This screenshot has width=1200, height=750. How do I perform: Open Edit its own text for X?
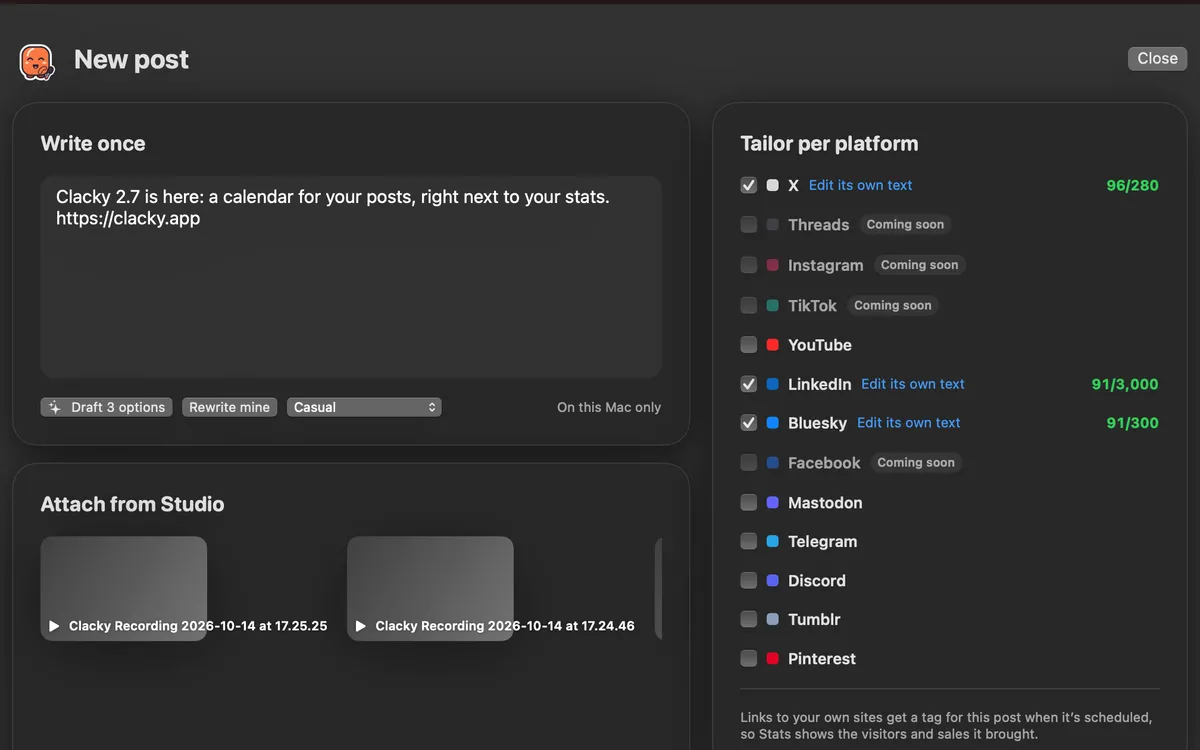[860, 185]
